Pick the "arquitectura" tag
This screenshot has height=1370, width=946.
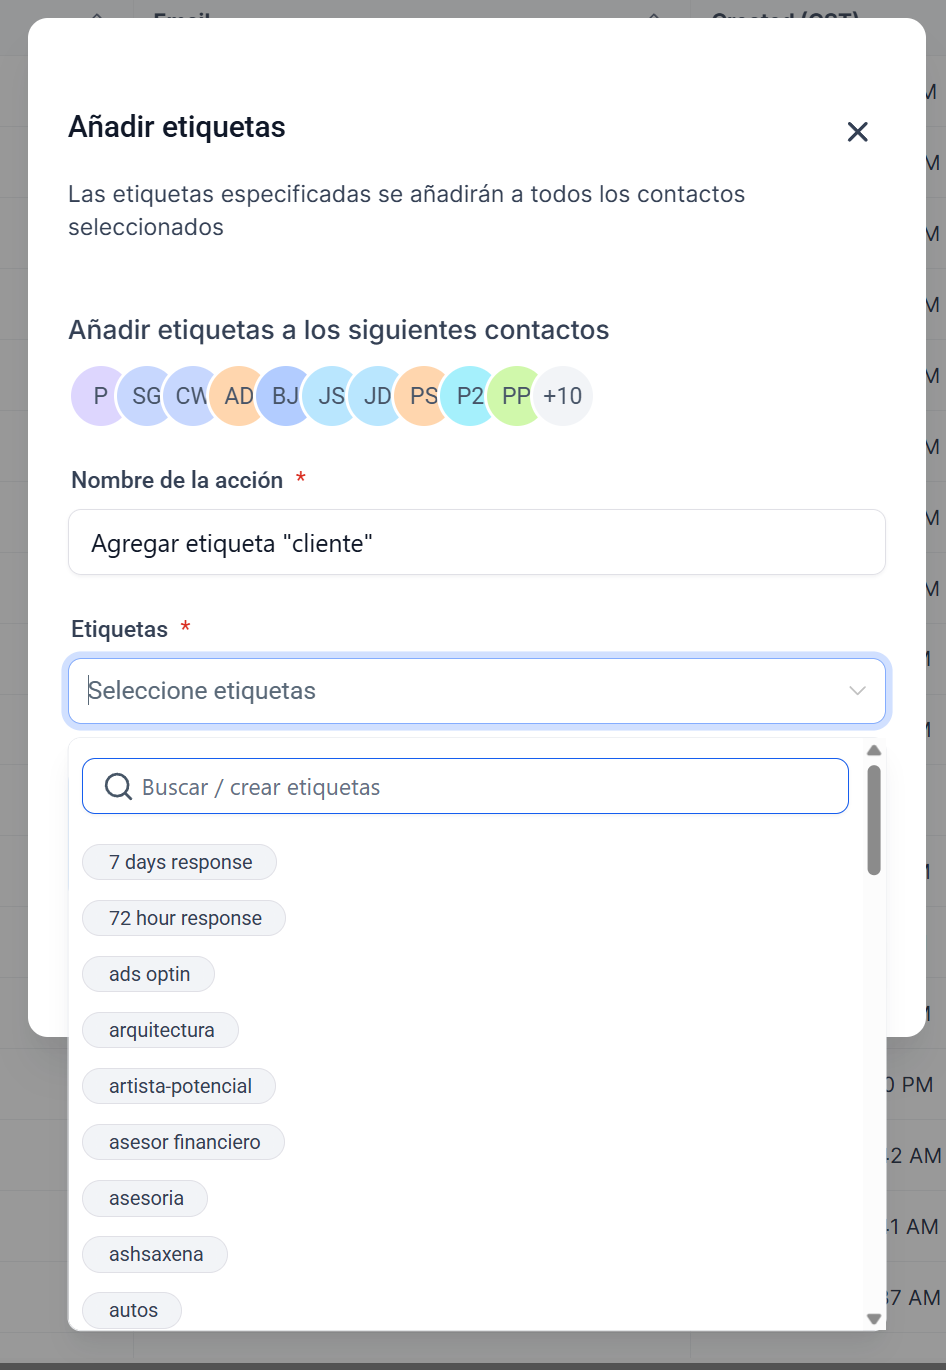(x=161, y=1030)
